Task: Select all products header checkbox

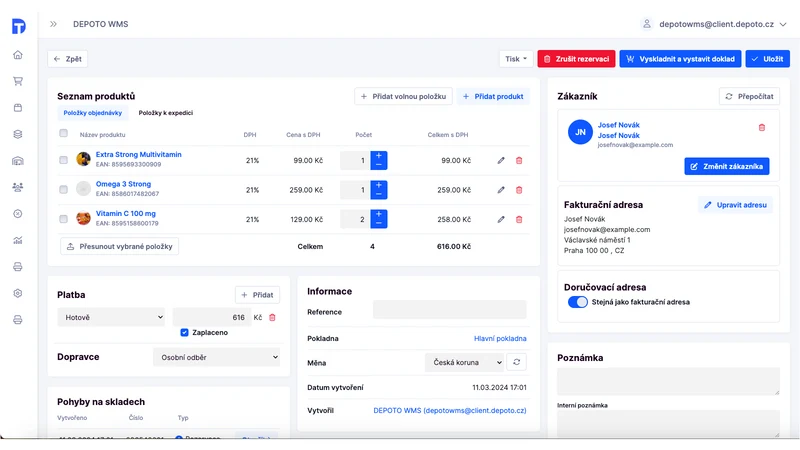Action: [x=63, y=133]
